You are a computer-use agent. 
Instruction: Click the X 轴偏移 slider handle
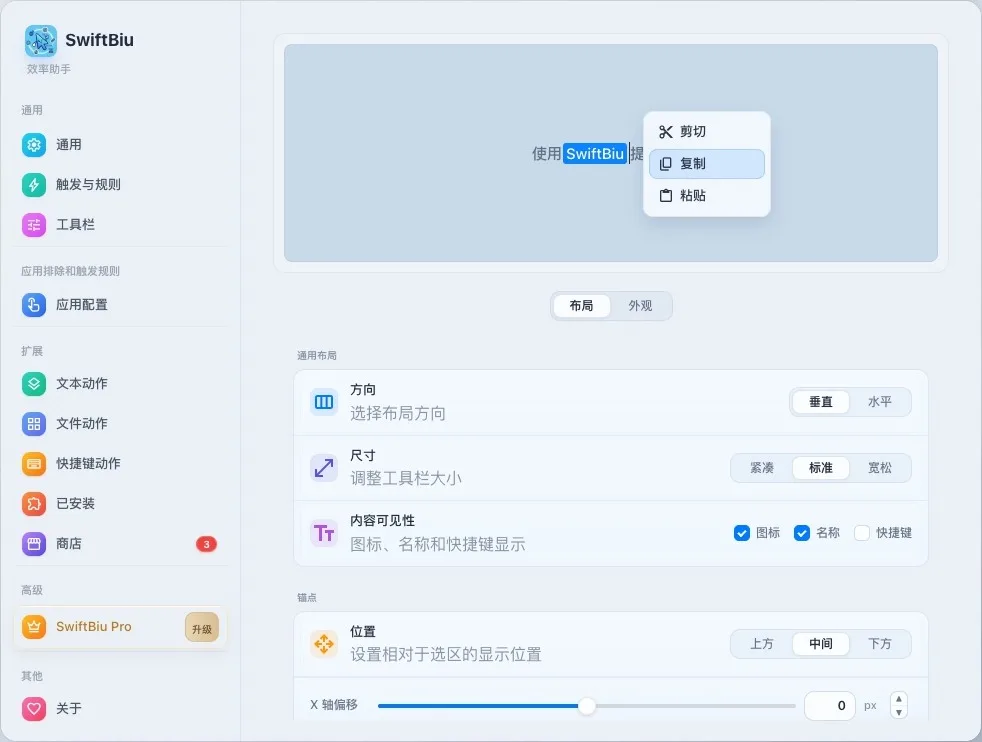click(x=587, y=706)
